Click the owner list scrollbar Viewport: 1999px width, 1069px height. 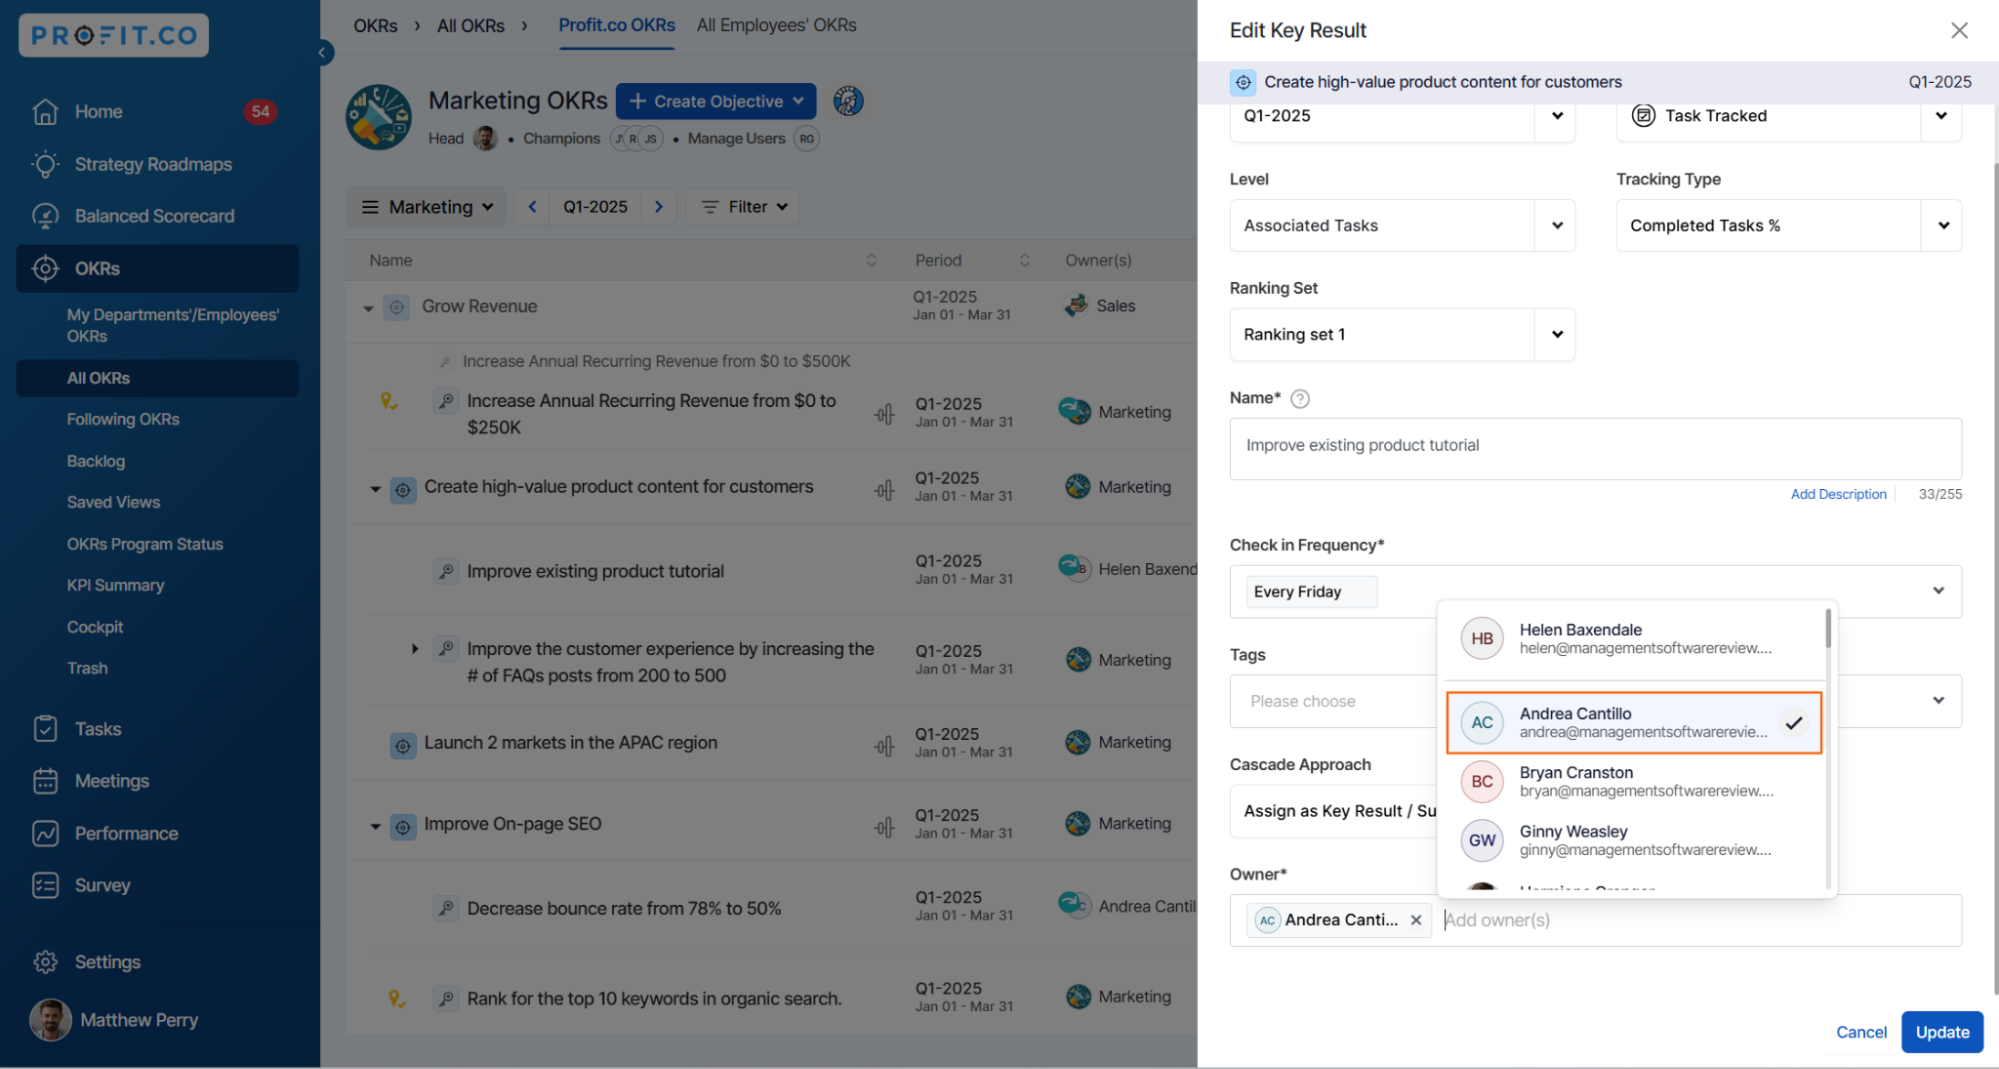tap(1828, 630)
